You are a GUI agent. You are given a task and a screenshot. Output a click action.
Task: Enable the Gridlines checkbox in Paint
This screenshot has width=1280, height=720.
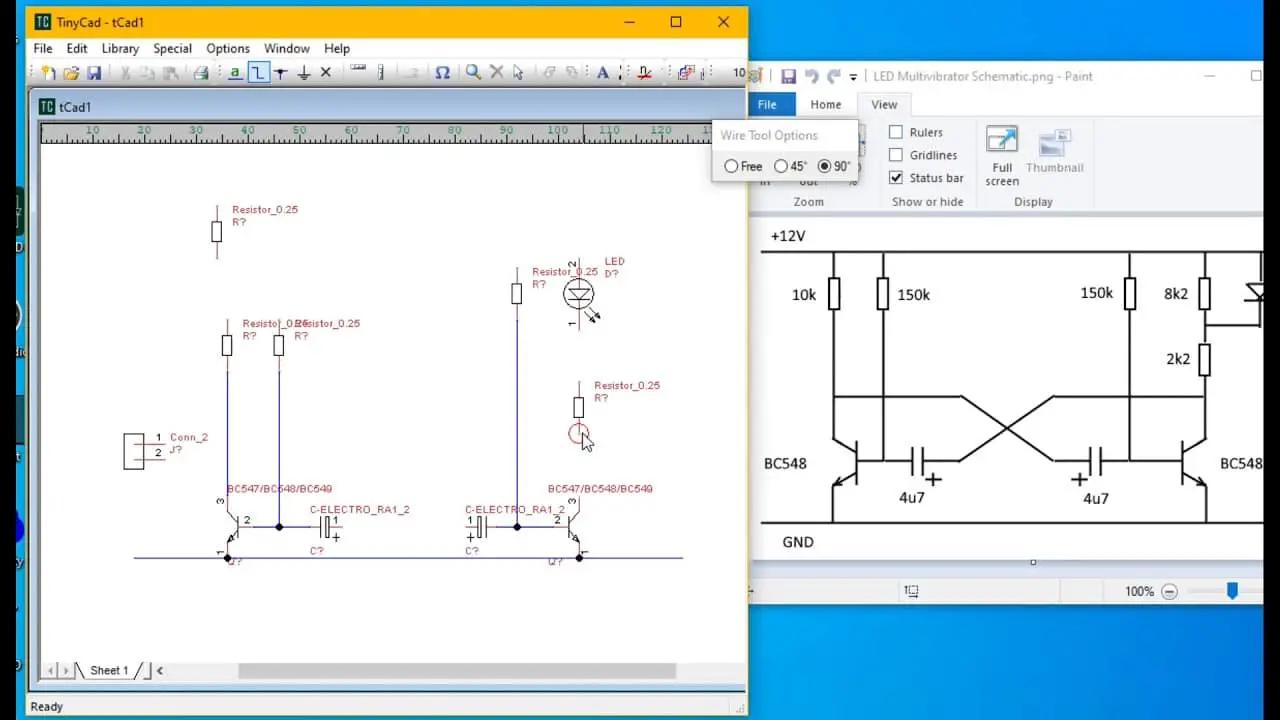pyautogui.click(x=896, y=155)
